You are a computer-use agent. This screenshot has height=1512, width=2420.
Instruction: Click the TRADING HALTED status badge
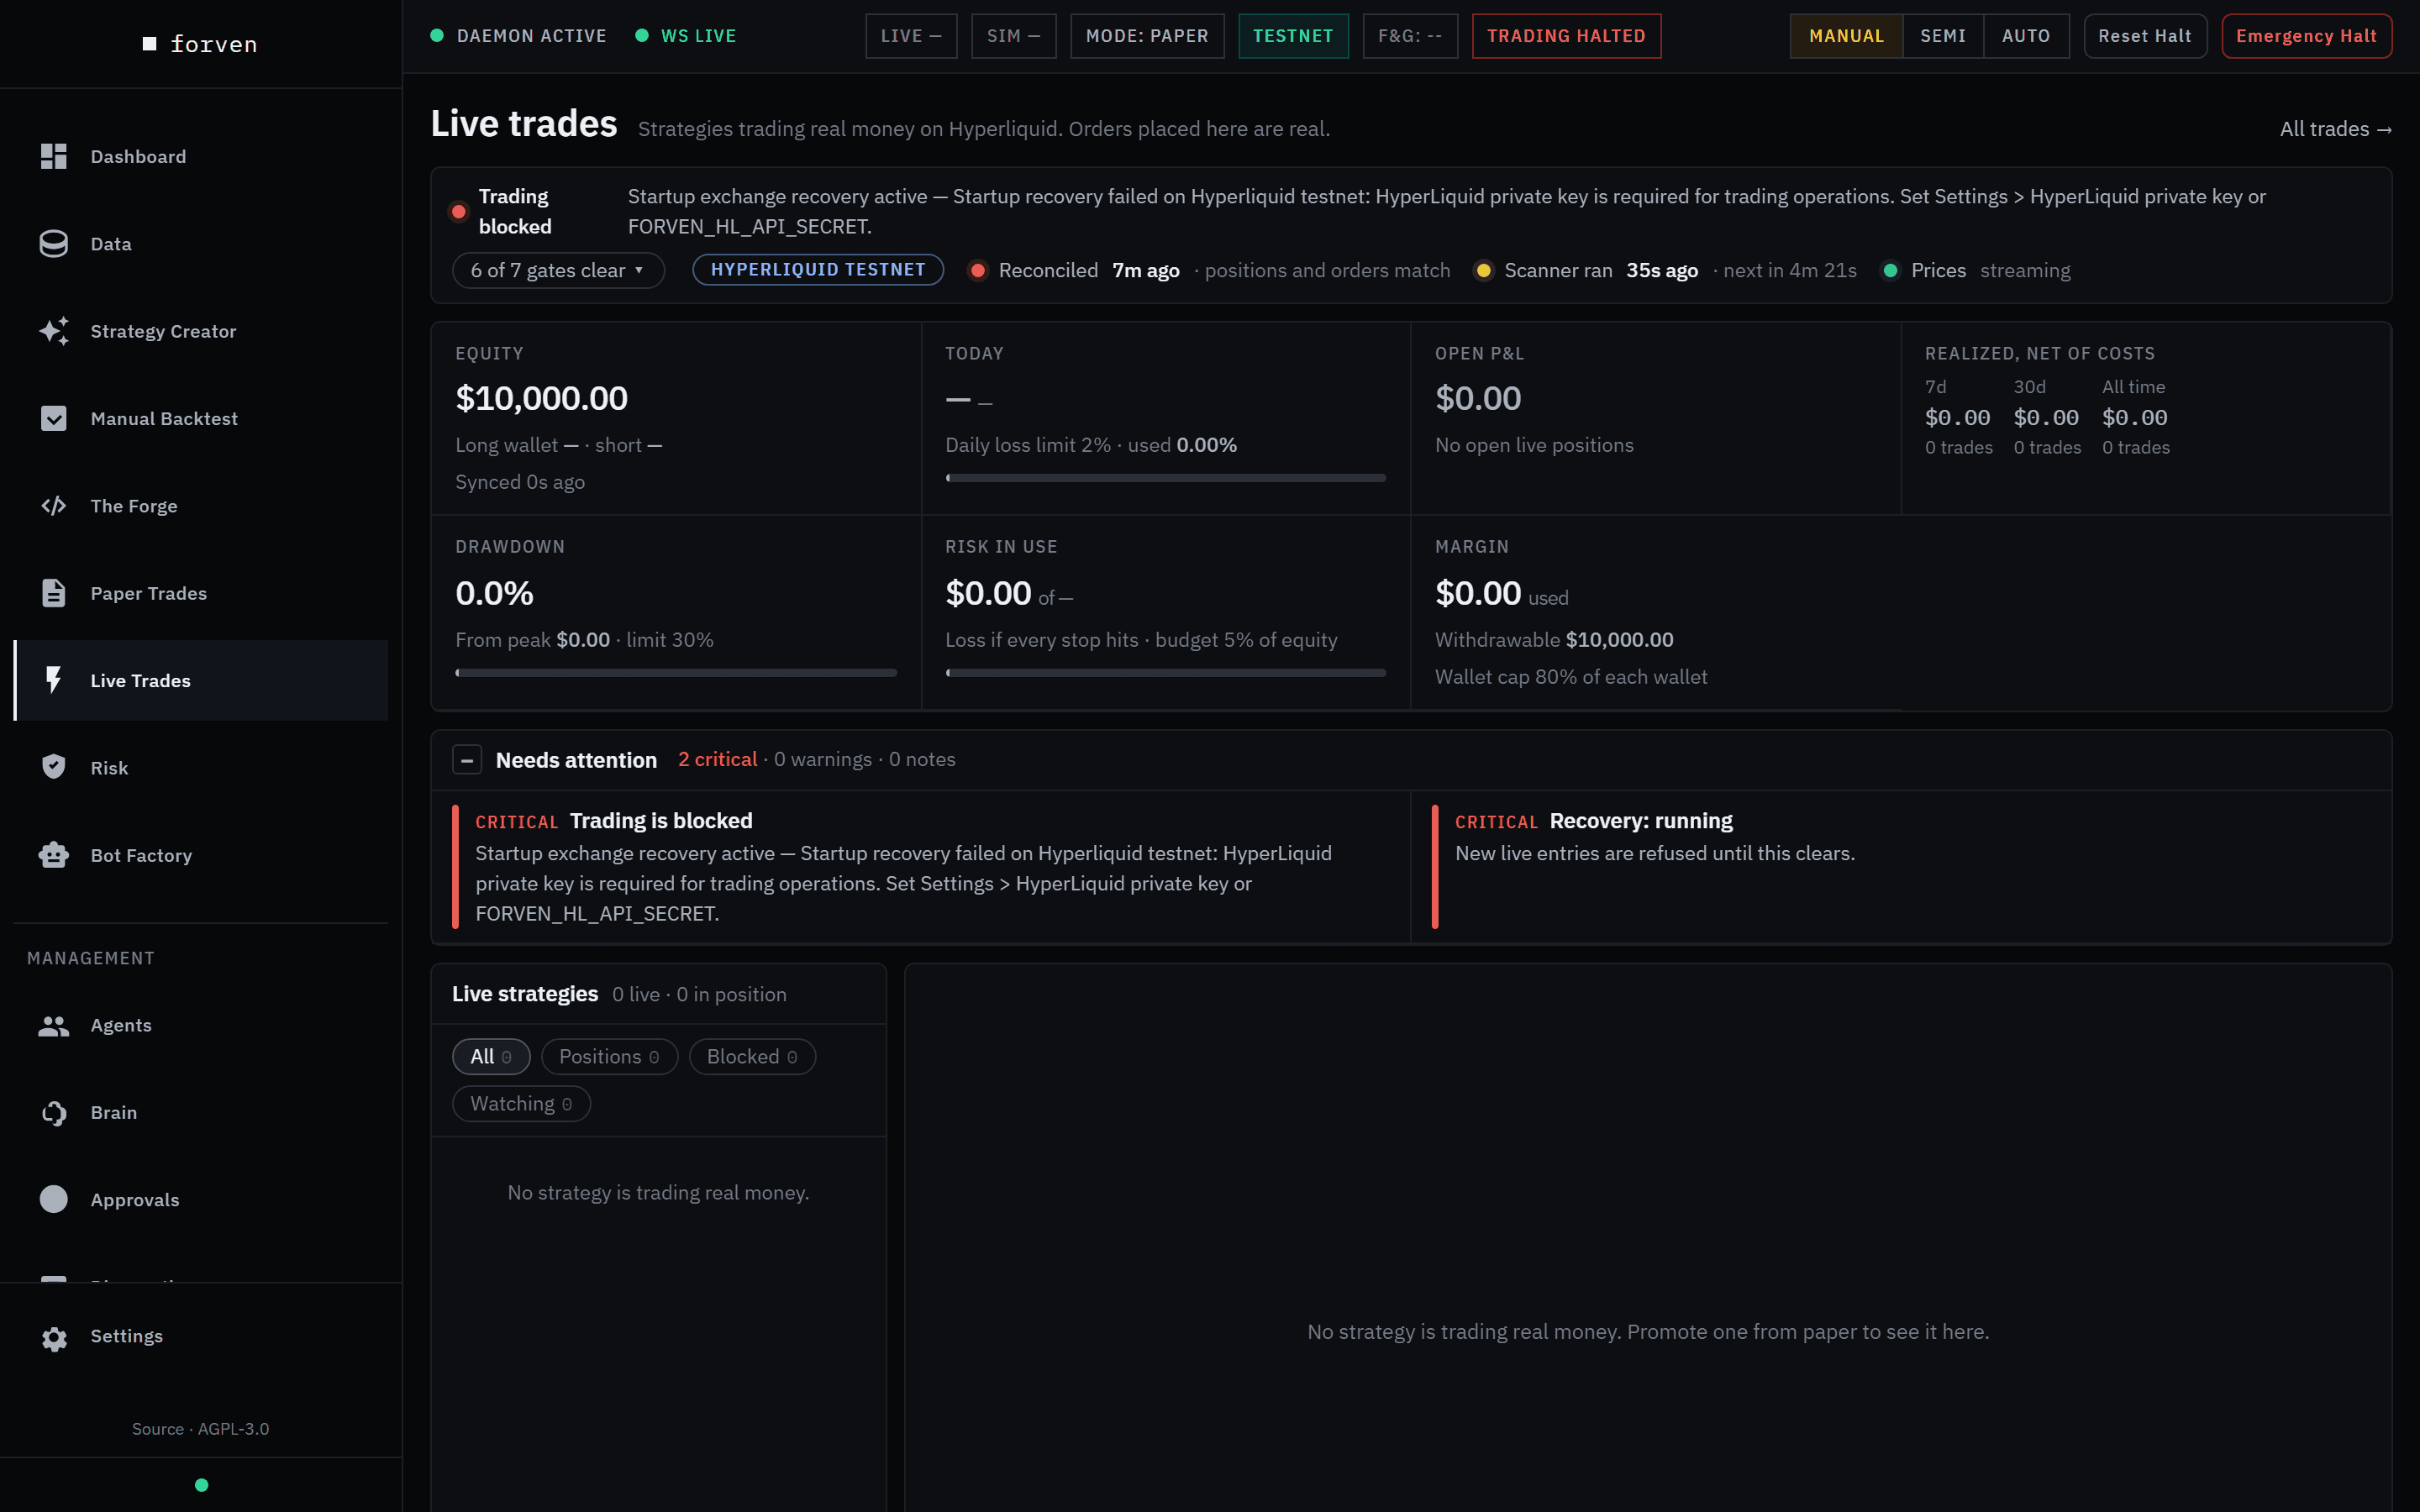click(1566, 36)
